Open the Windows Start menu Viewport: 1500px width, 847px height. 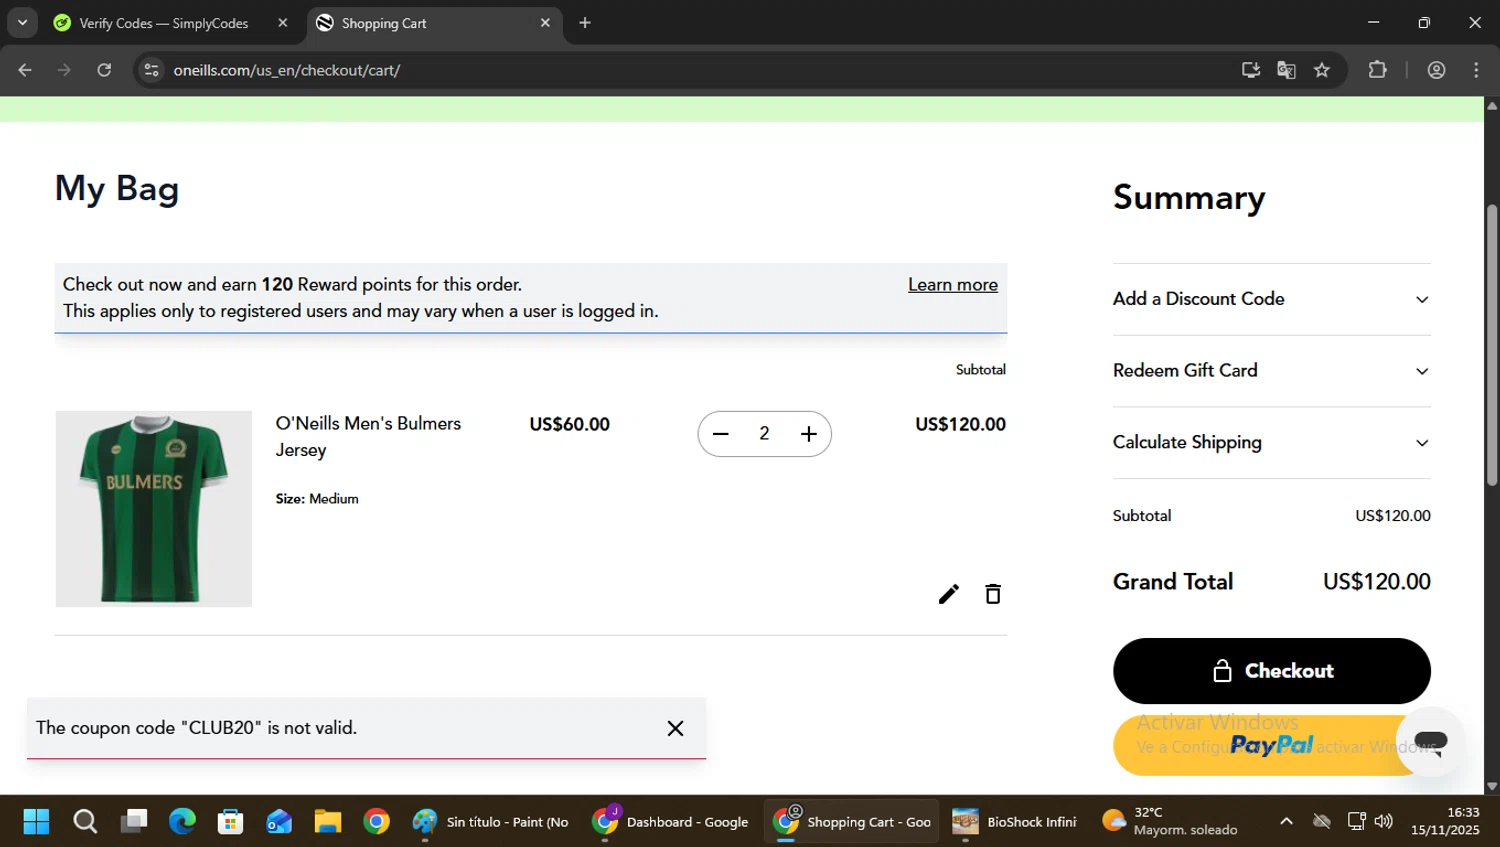click(x=36, y=822)
